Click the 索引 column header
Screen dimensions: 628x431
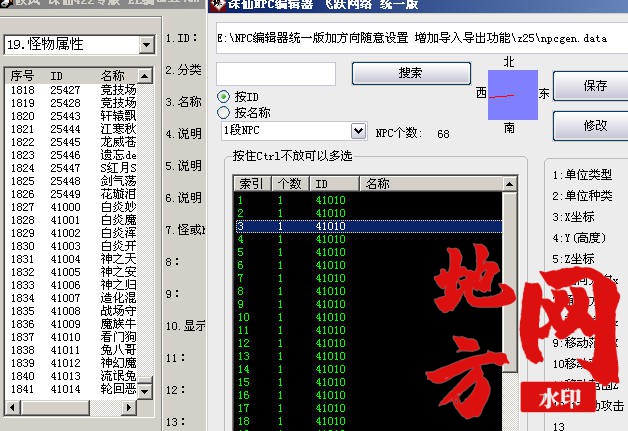[x=252, y=184]
